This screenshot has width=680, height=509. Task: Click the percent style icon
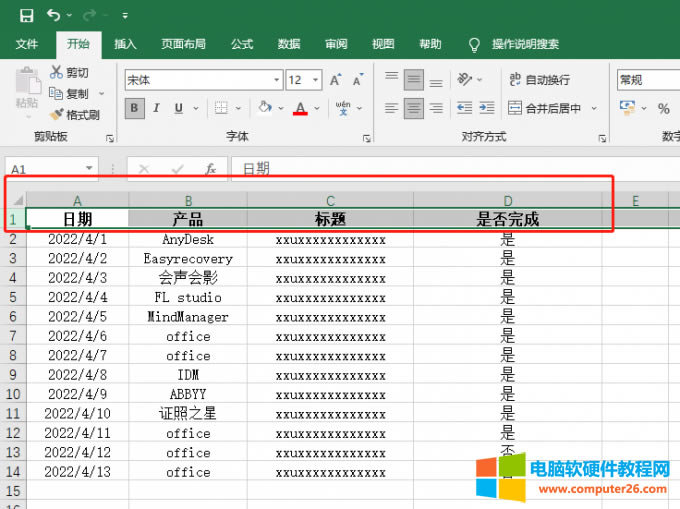pyautogui.click(x=663, y=108)
